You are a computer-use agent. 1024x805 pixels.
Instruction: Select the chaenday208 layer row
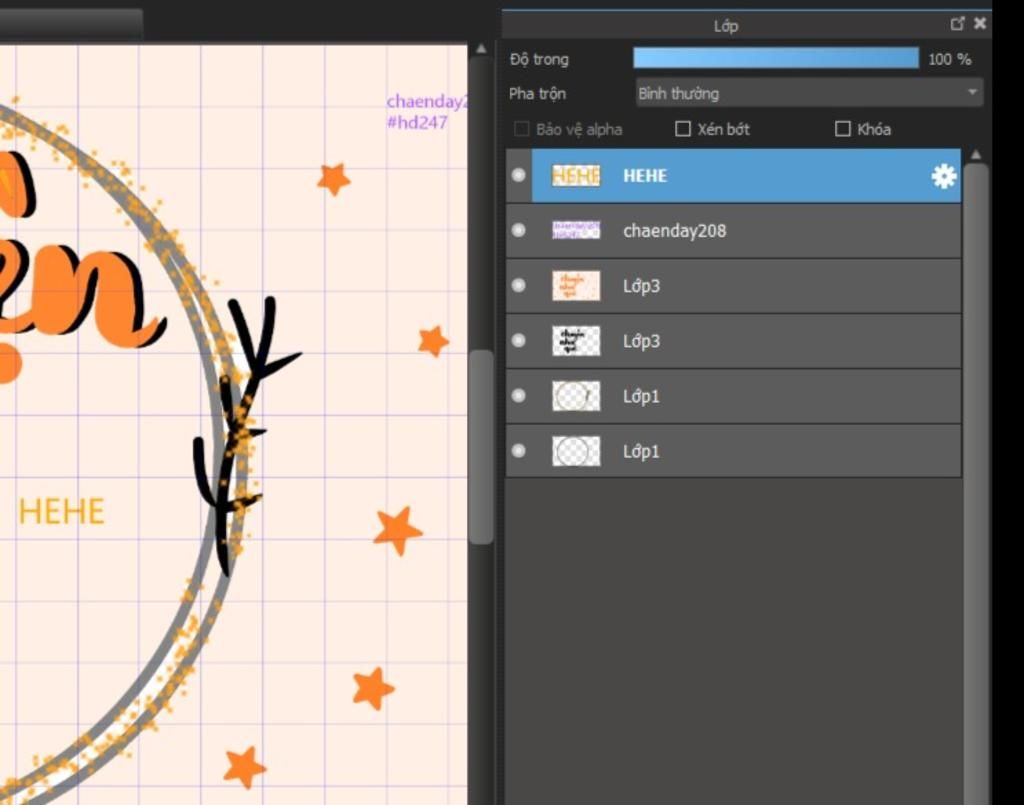point(733,230)
